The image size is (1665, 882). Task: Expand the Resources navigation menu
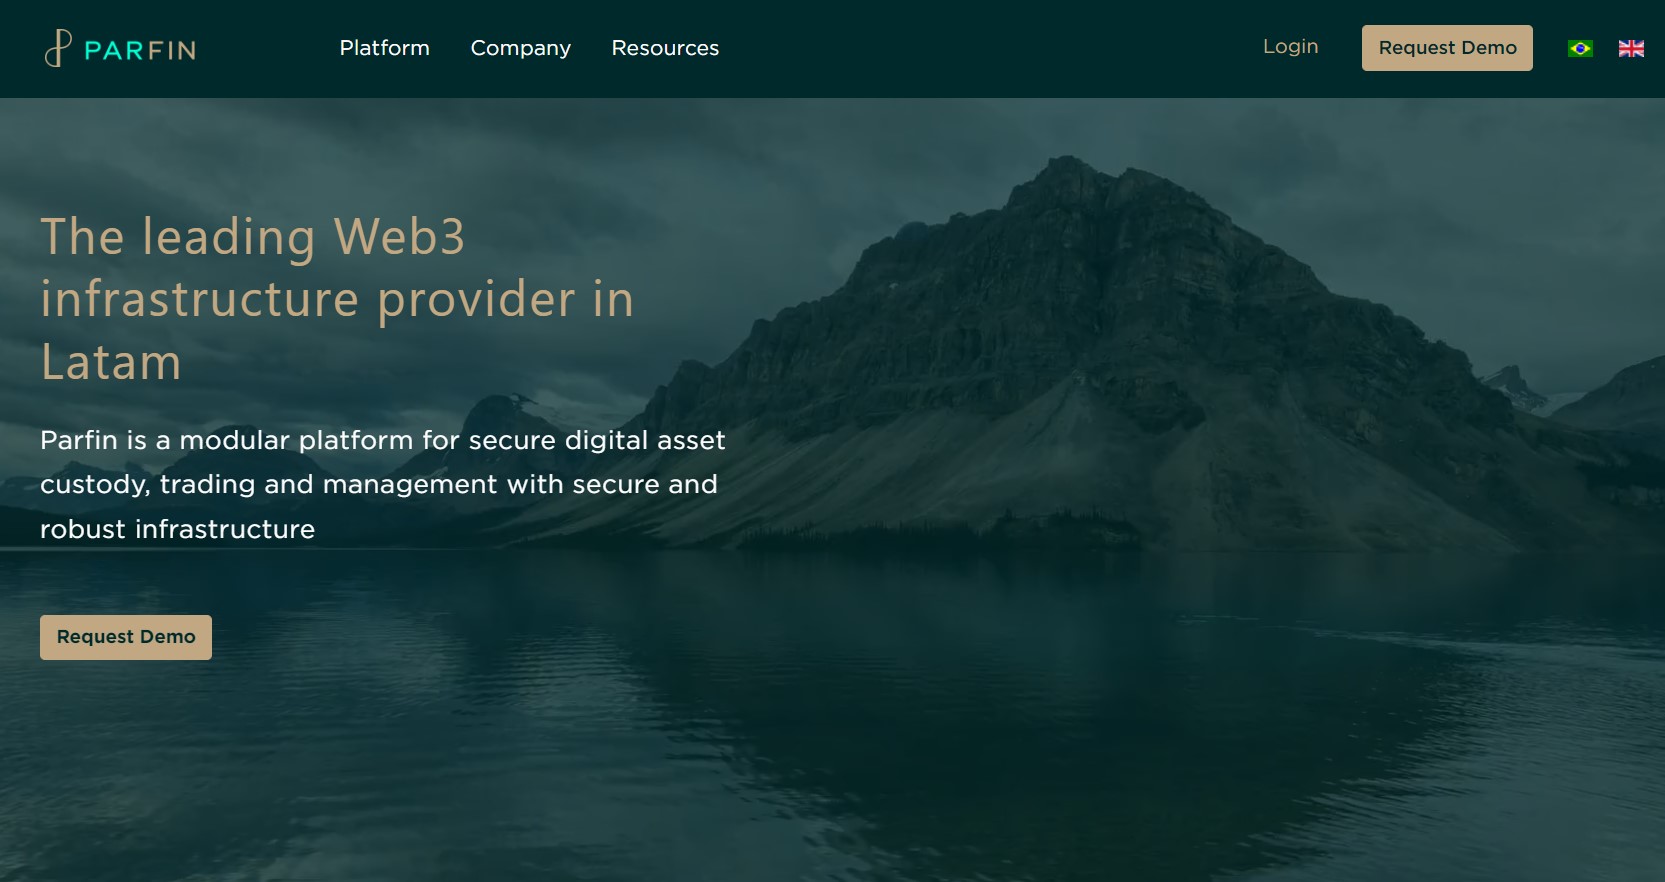coord(665,48)
